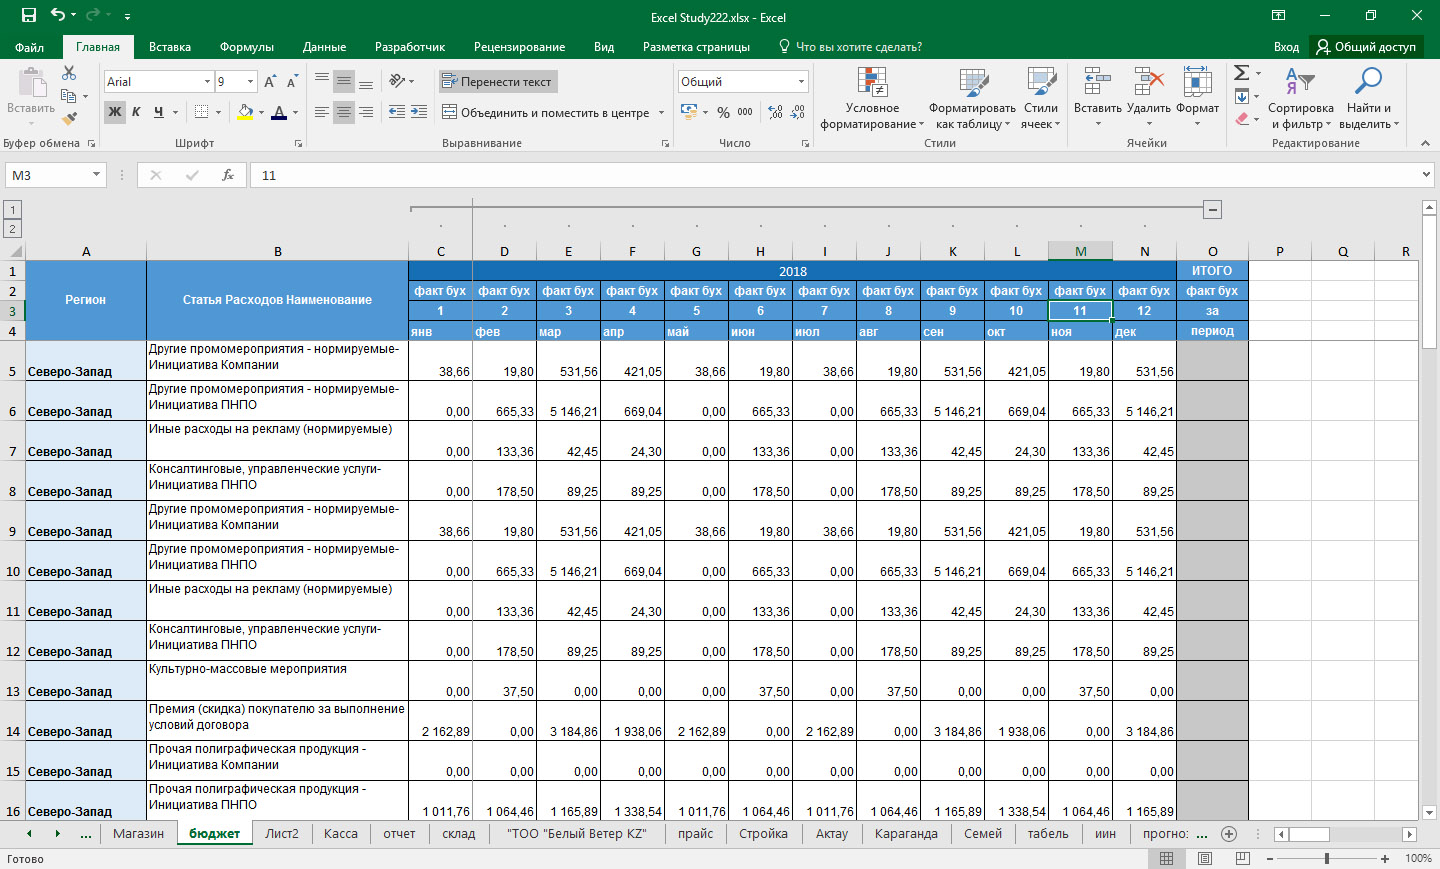Show outline level 1 button

pos(13,210)
